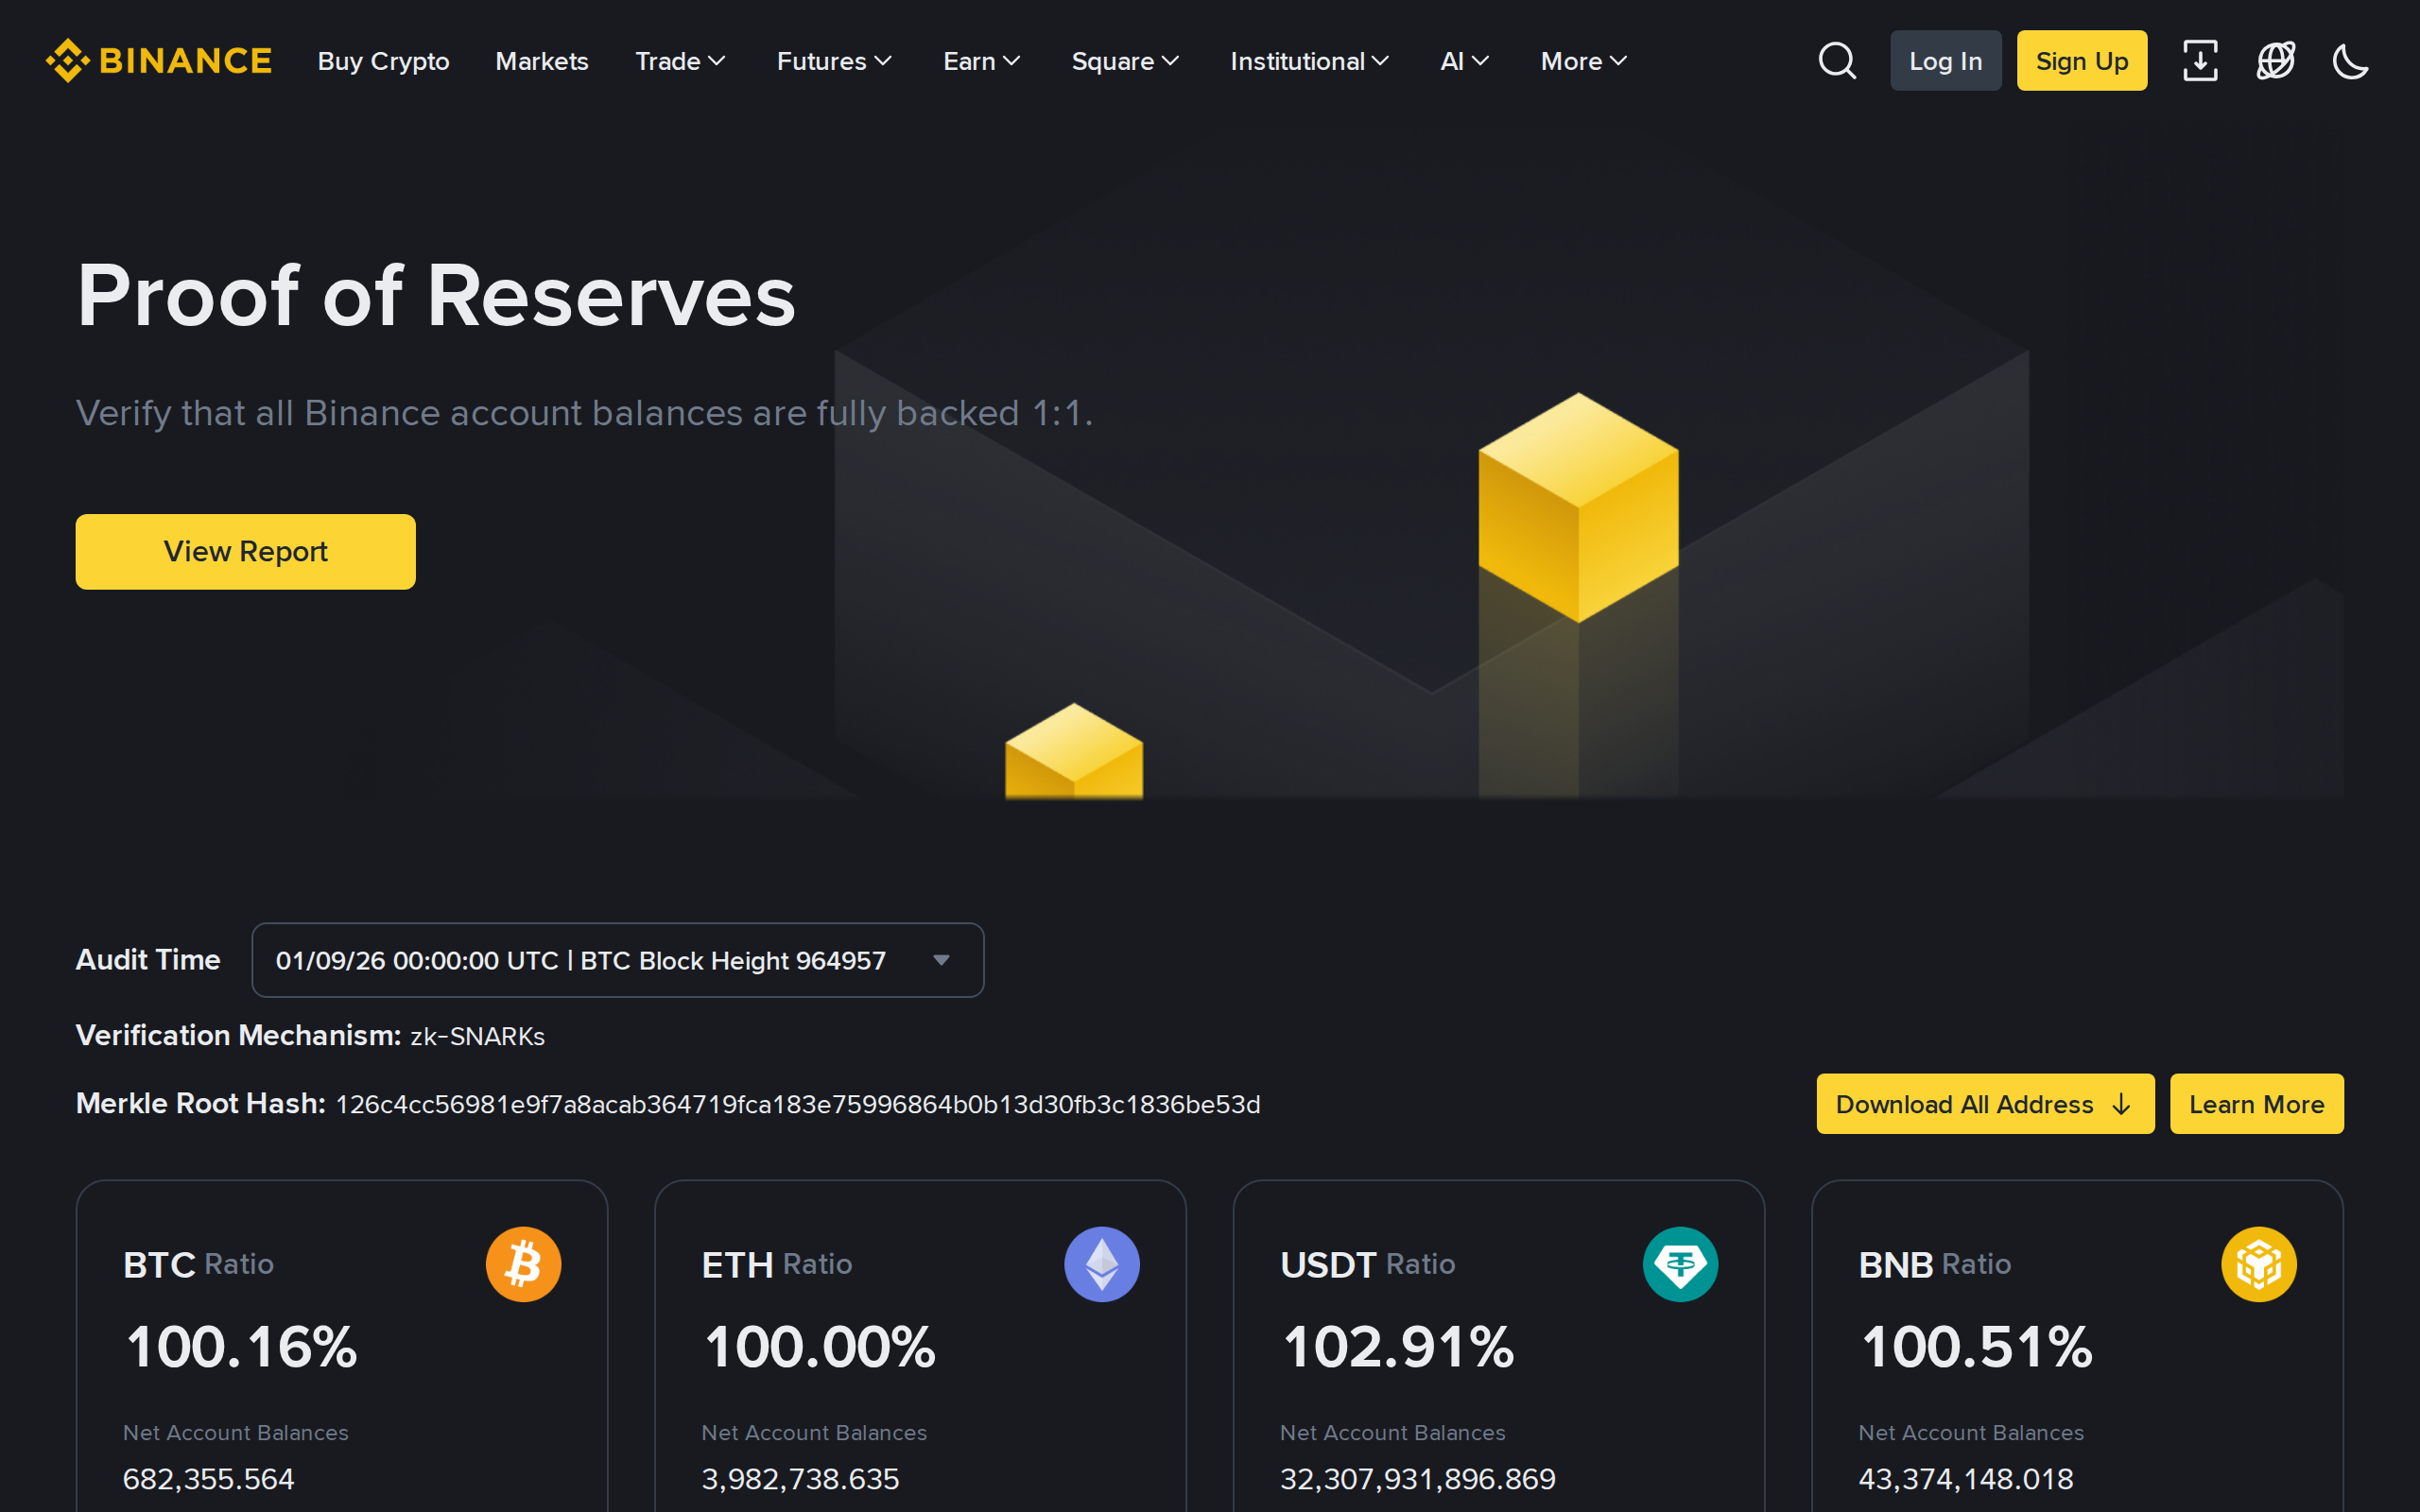Go to Buy Crypto
The width and height of the screenshot is (2420, 1512).
pos(383,61)
